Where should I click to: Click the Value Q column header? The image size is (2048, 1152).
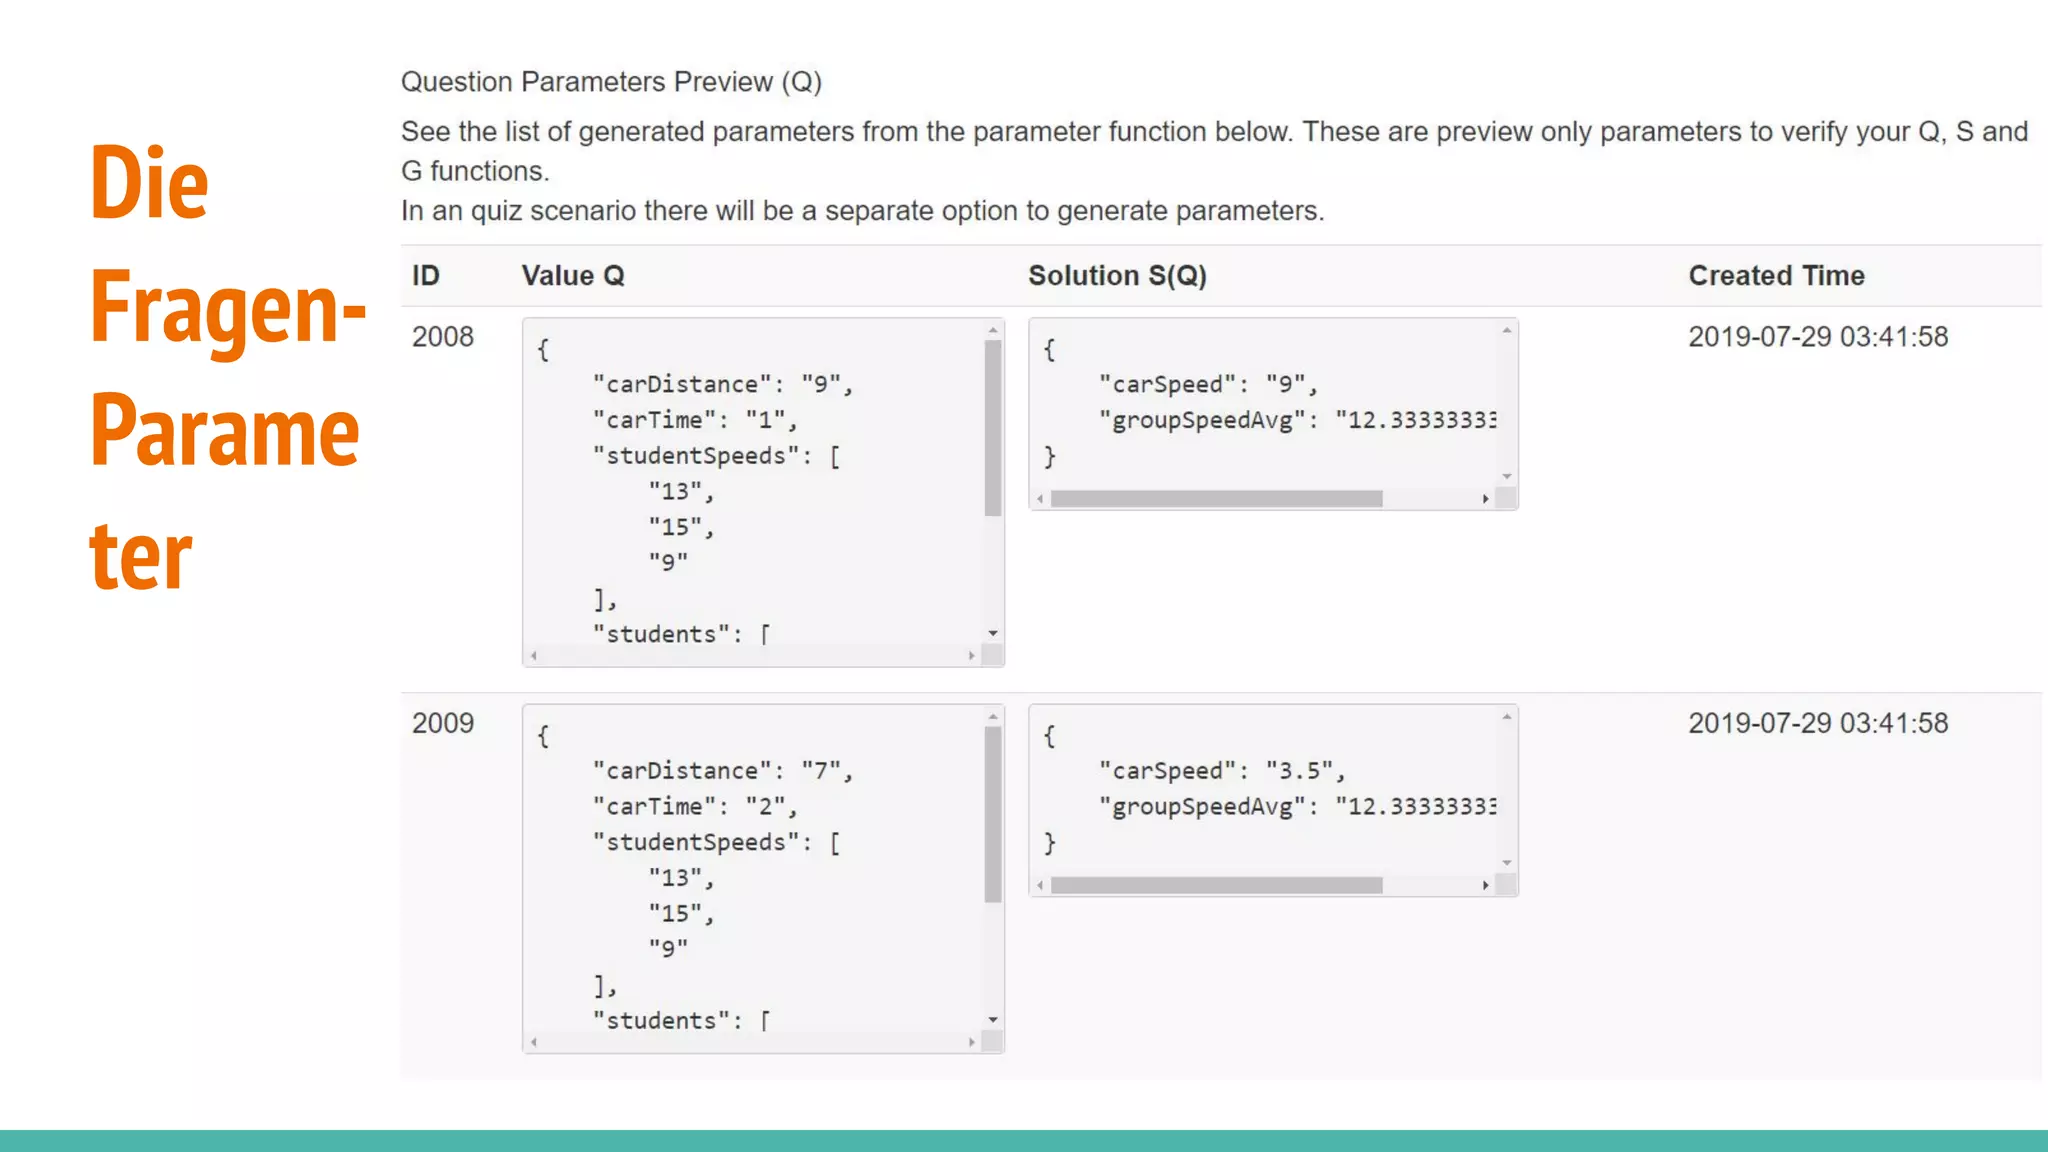click(x=573, y=276)
